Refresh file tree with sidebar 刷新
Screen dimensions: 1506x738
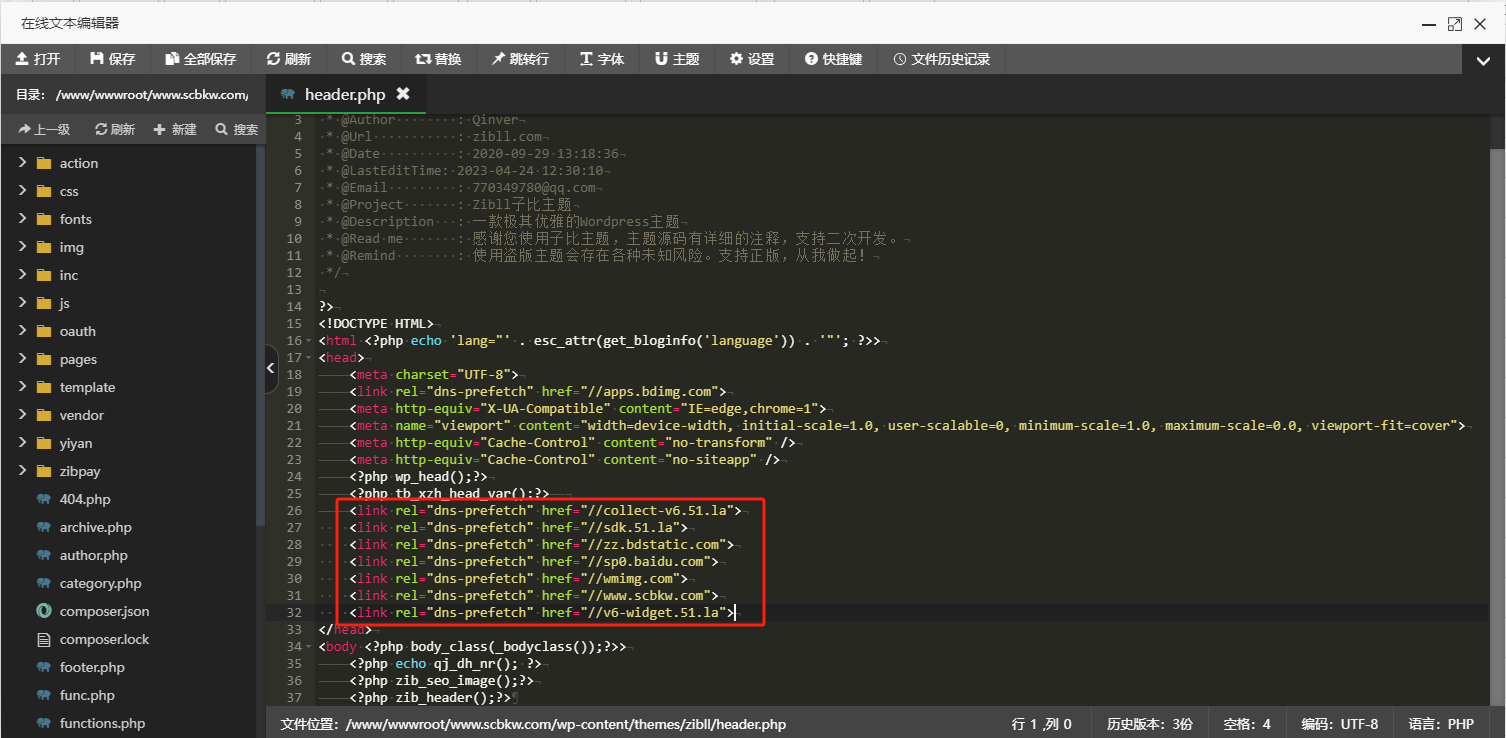(x=115, y=129)
